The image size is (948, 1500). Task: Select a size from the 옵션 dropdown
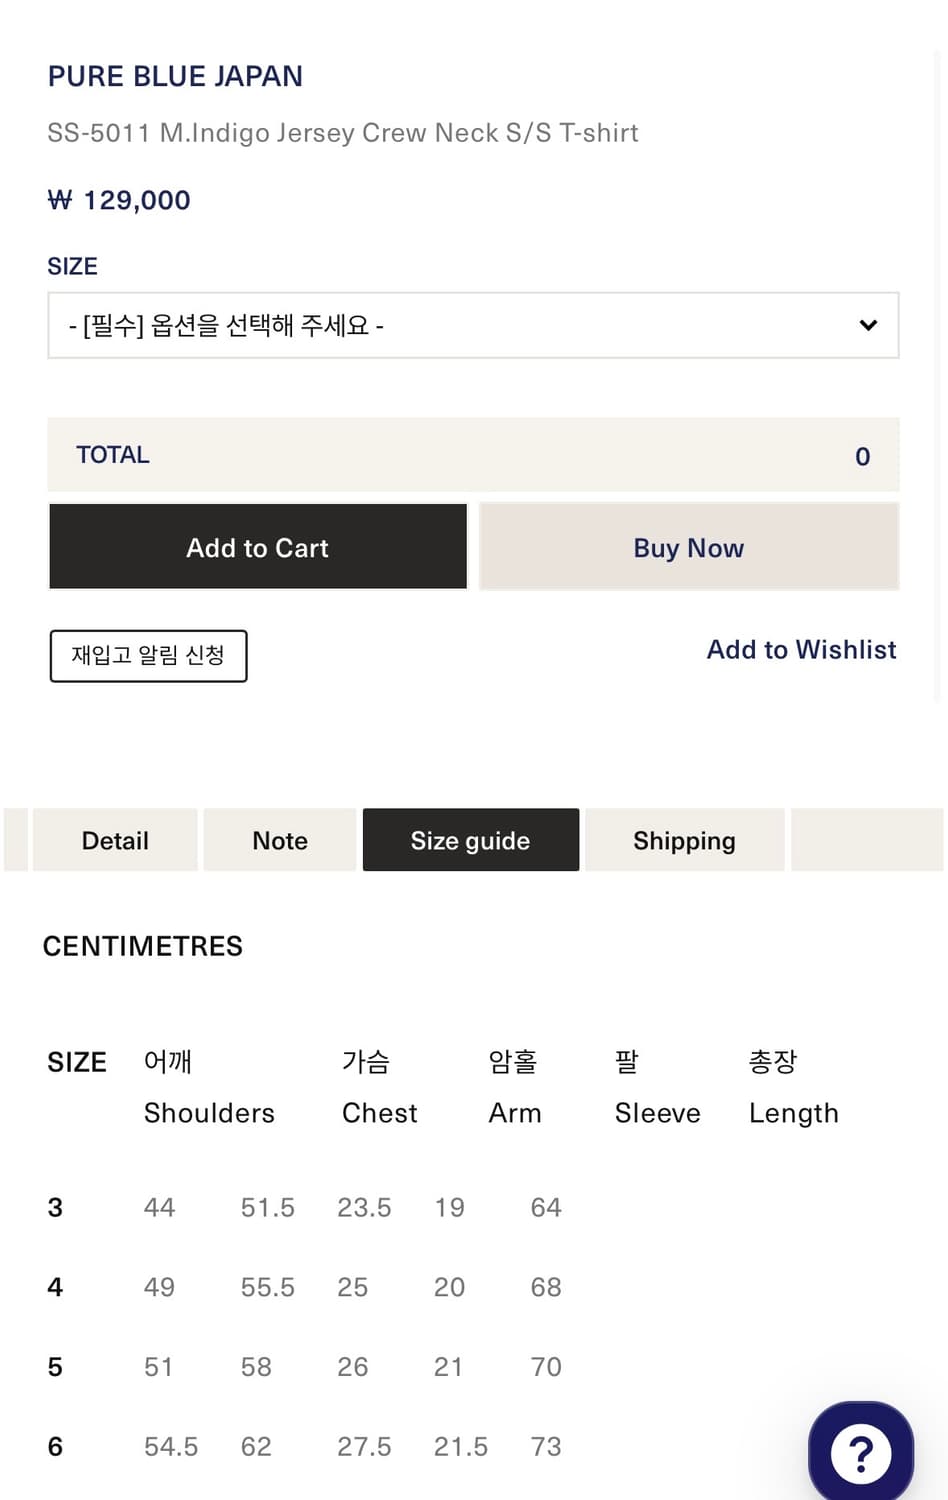(x=473, y=325)
